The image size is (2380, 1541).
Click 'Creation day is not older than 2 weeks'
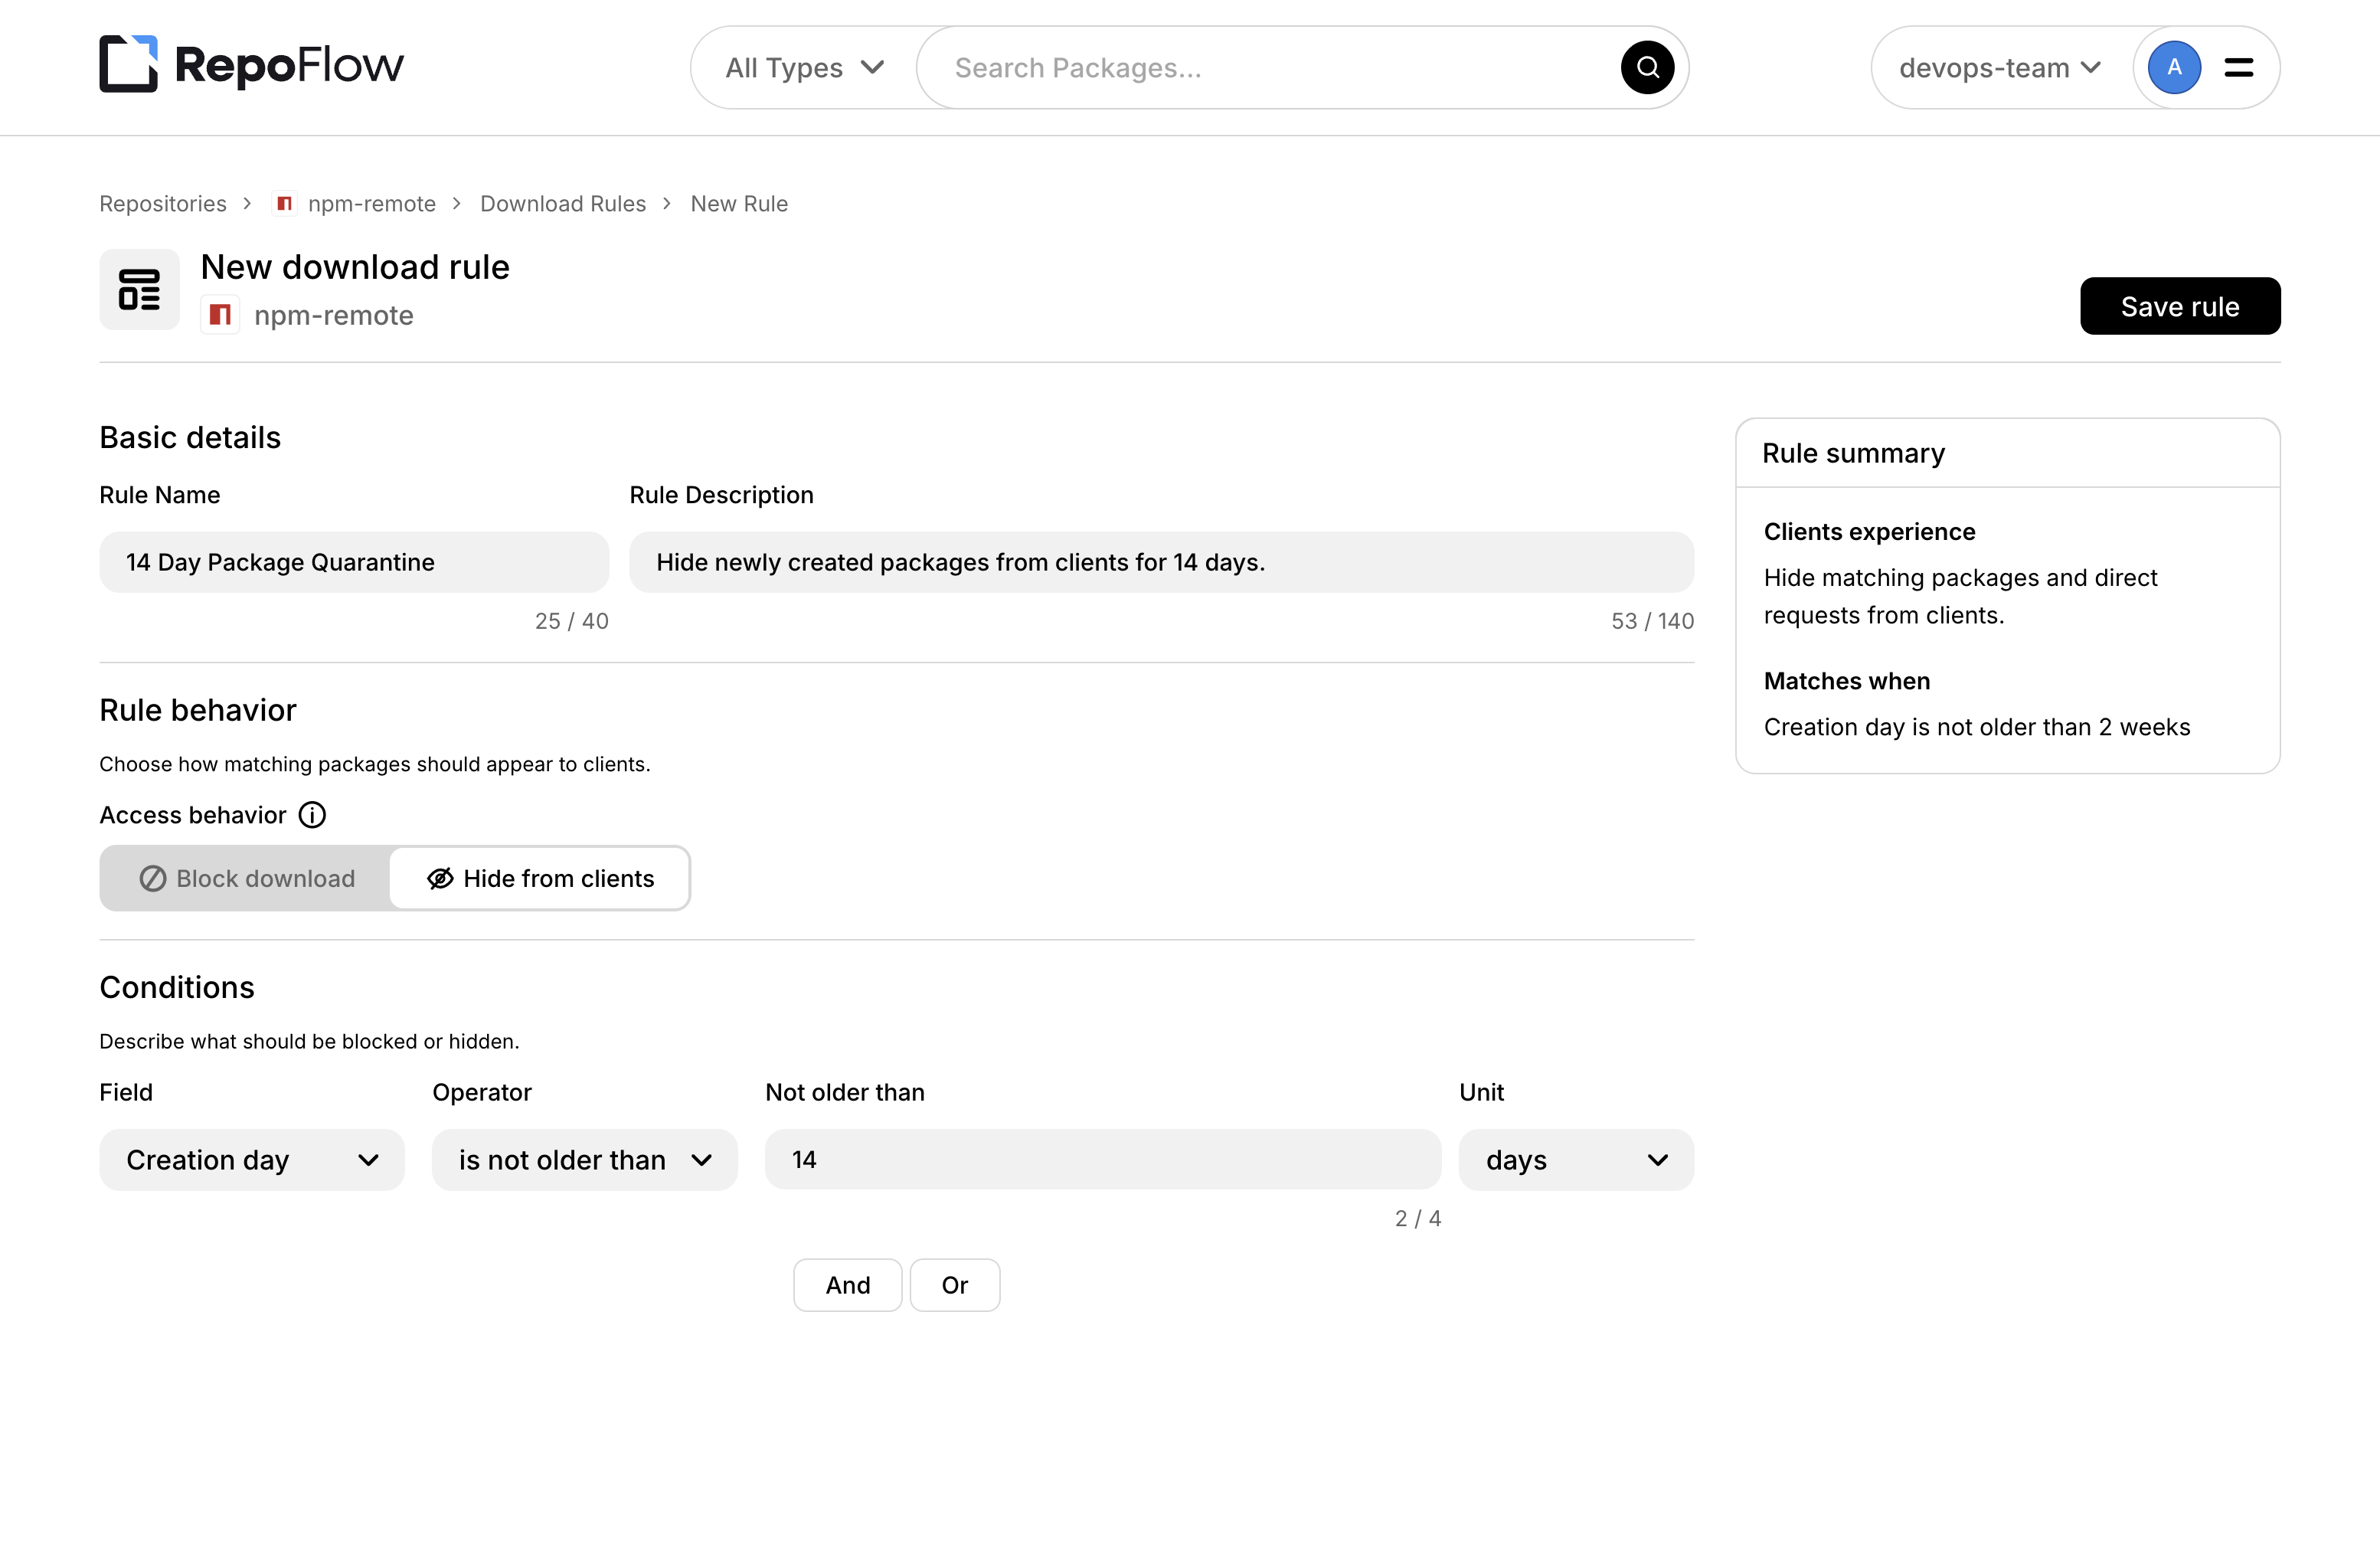click(x=1977, y=727)
